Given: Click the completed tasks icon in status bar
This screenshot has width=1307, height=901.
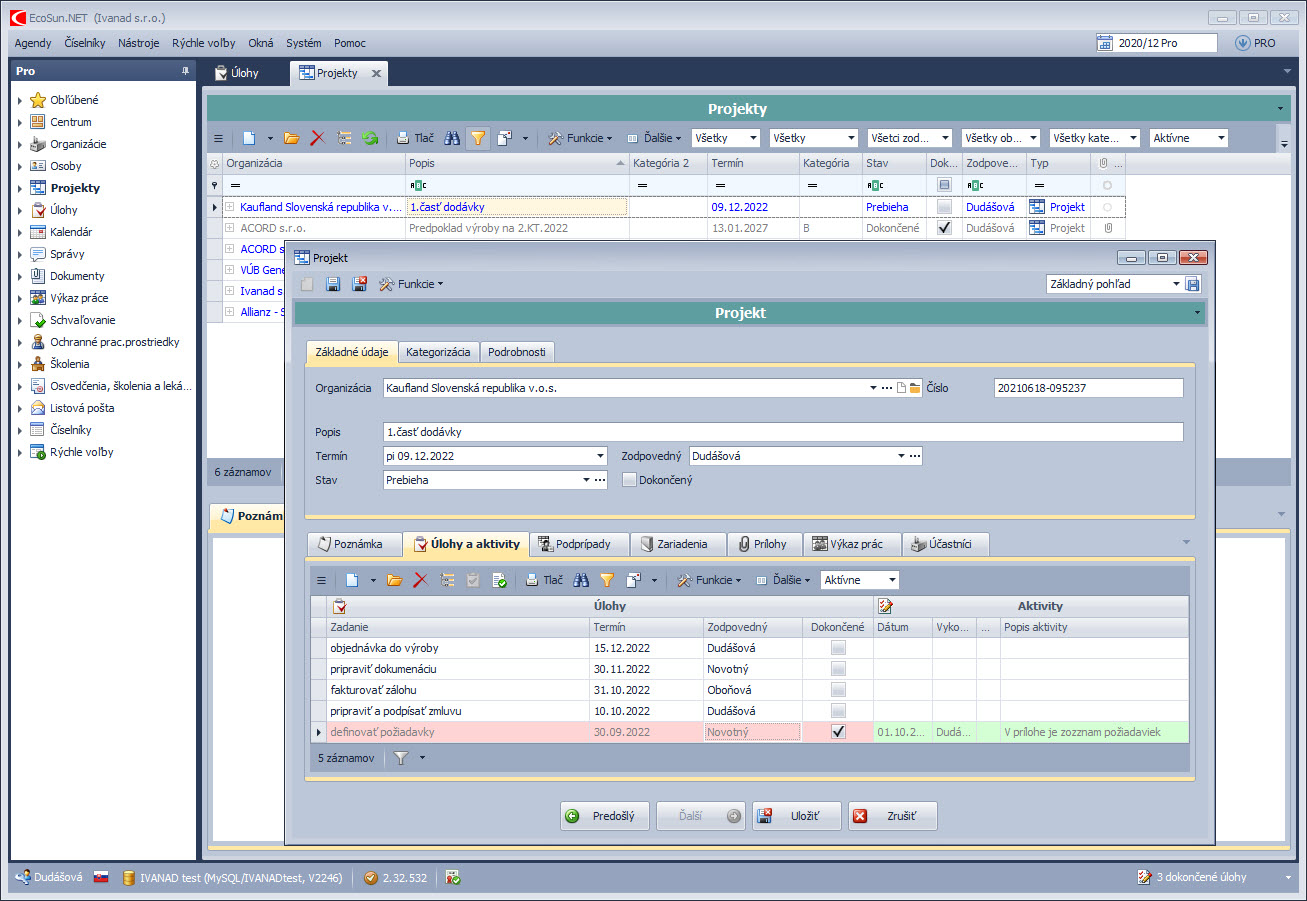Looking at the screenshot, I should (x=1144, y=877).
